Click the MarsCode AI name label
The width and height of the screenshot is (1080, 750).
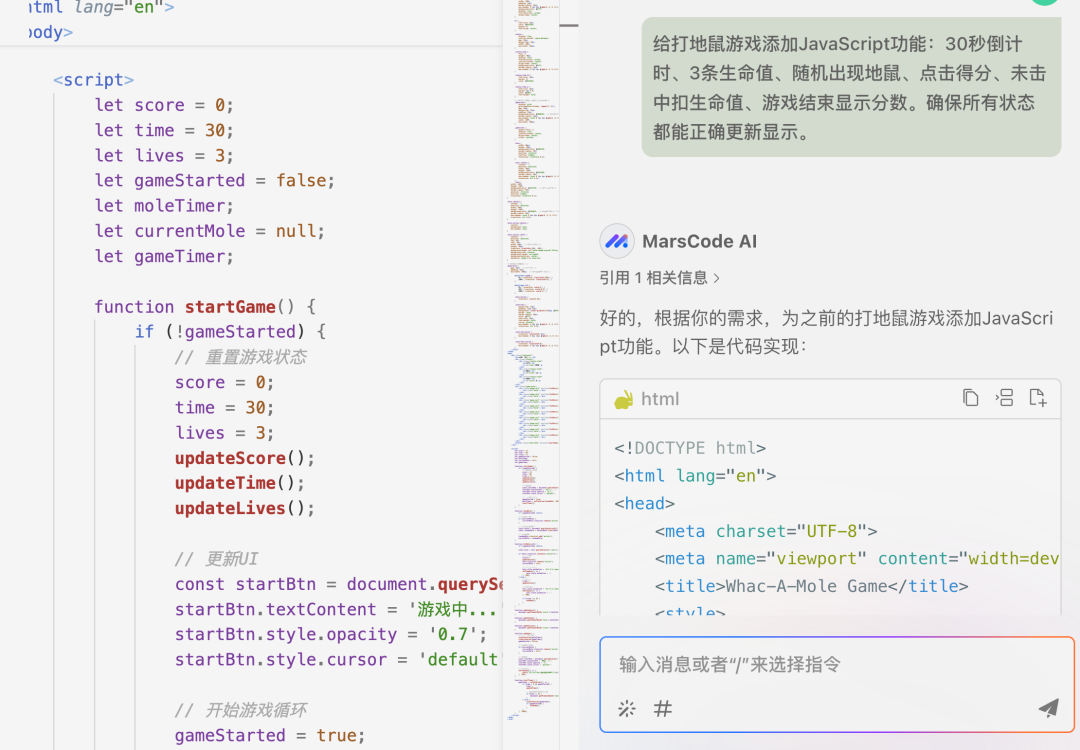tap(699, 242)
